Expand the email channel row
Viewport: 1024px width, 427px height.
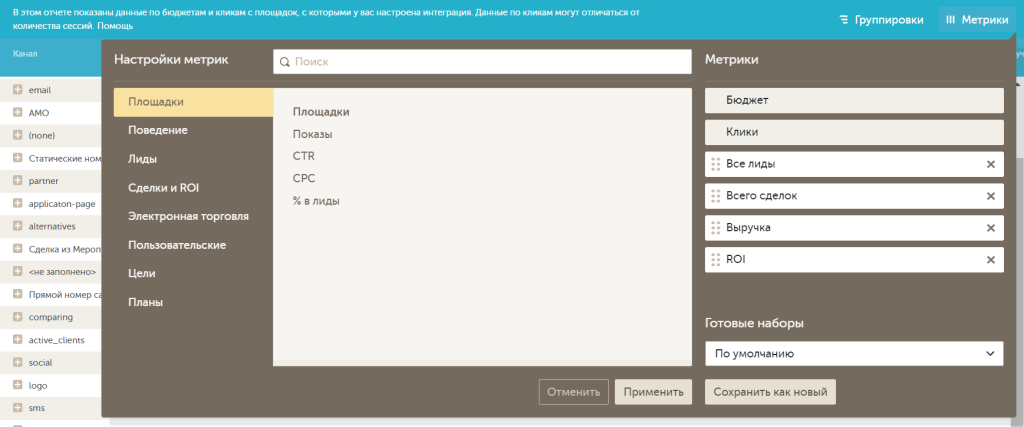17,90
